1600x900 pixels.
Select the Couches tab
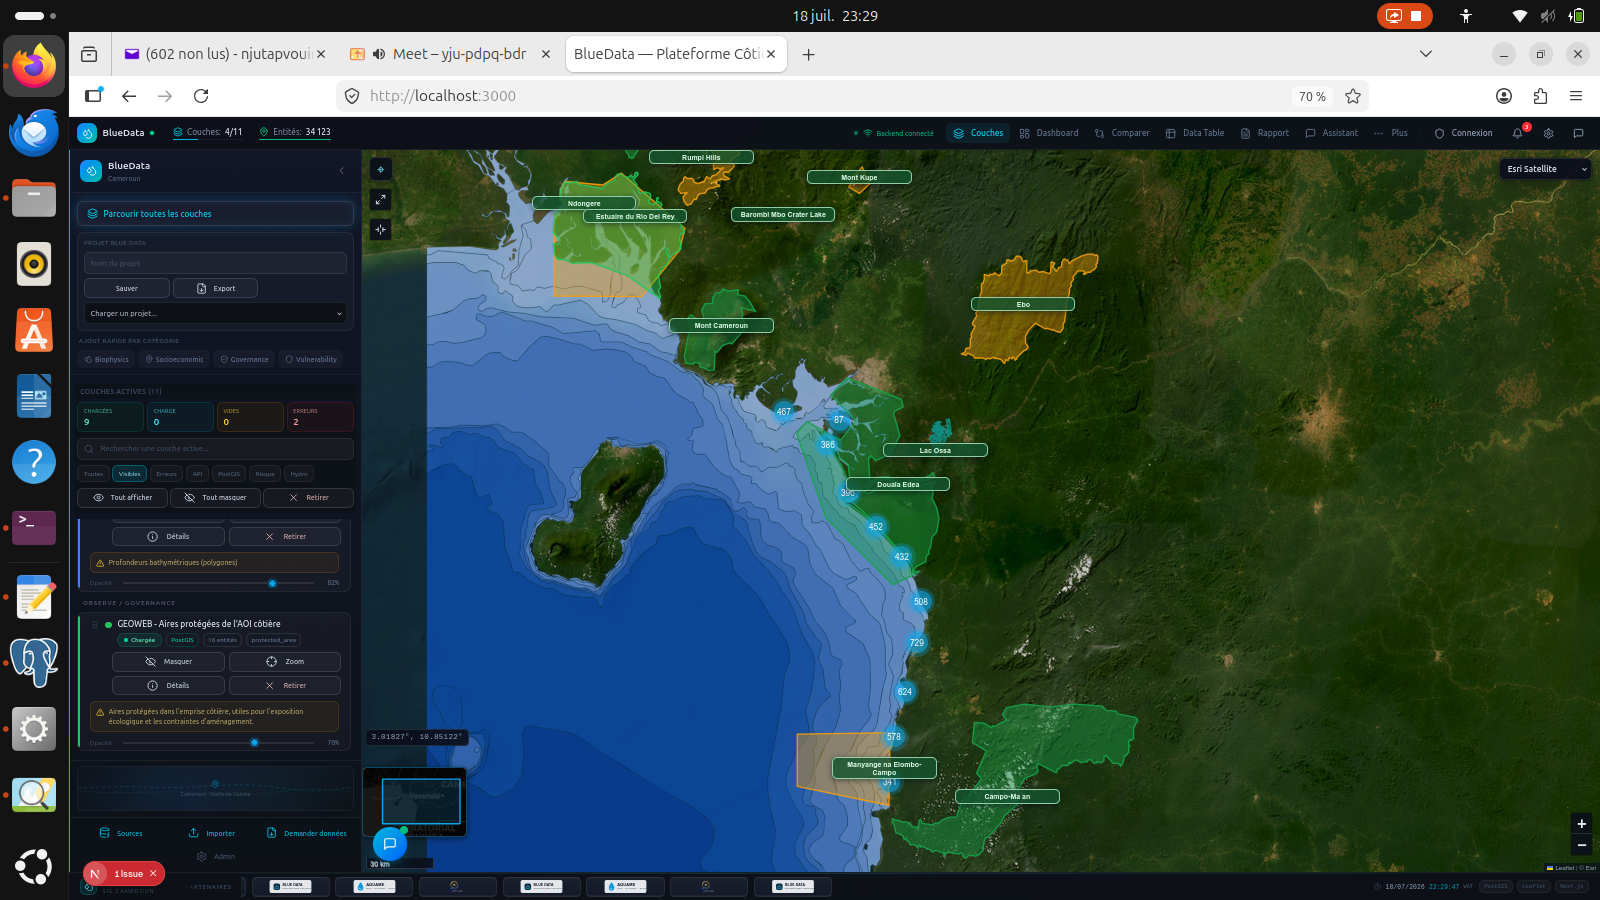(978, 133)
